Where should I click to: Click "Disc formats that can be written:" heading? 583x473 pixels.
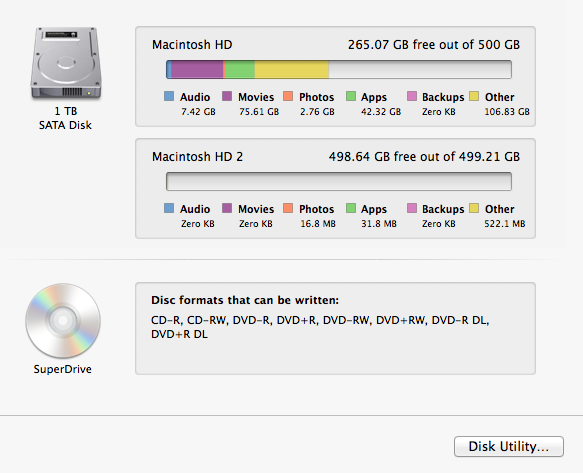tap(245, 300)
